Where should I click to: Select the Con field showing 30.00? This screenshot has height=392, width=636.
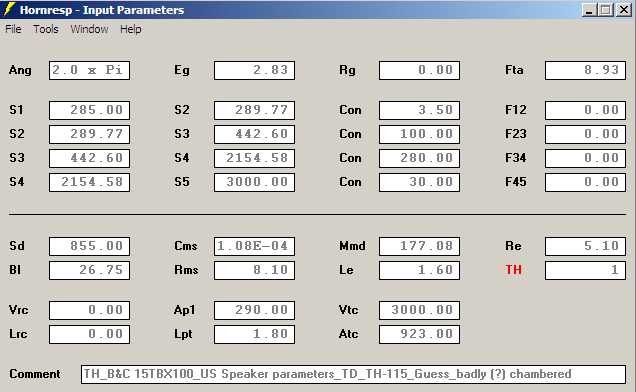(419, 182)
